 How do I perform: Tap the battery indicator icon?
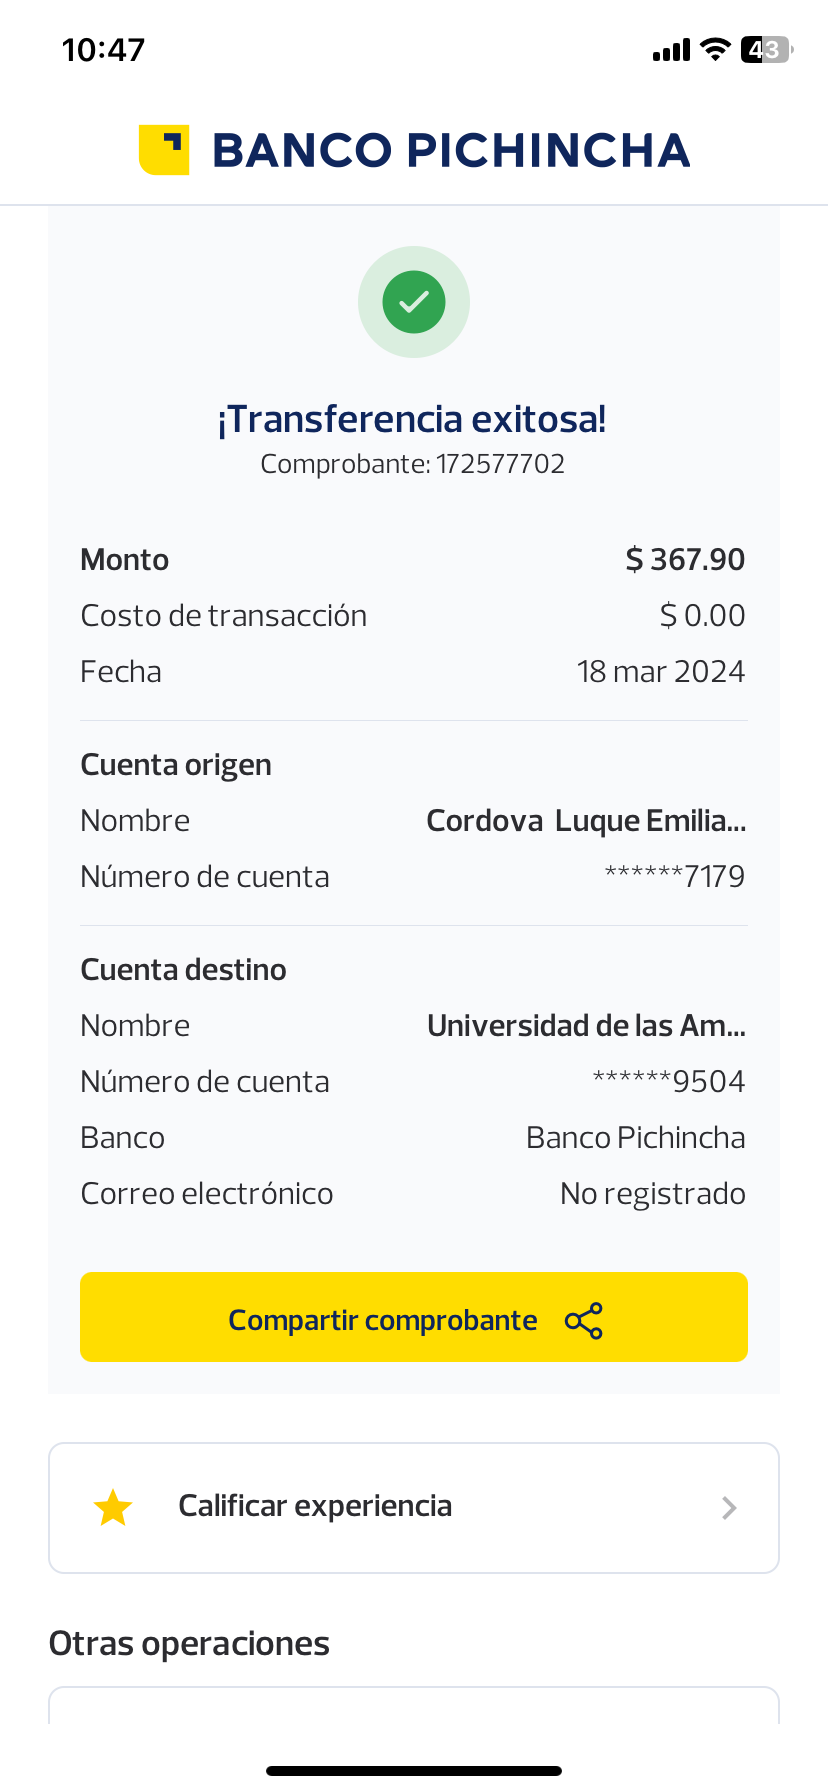point(766,49)
